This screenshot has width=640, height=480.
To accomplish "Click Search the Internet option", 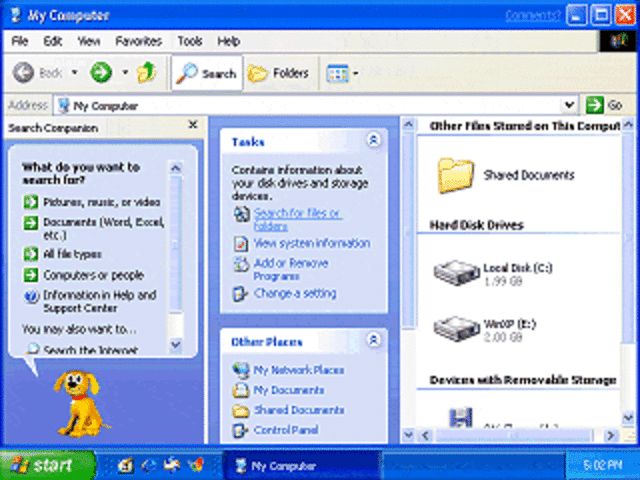I will coord(90,350).
